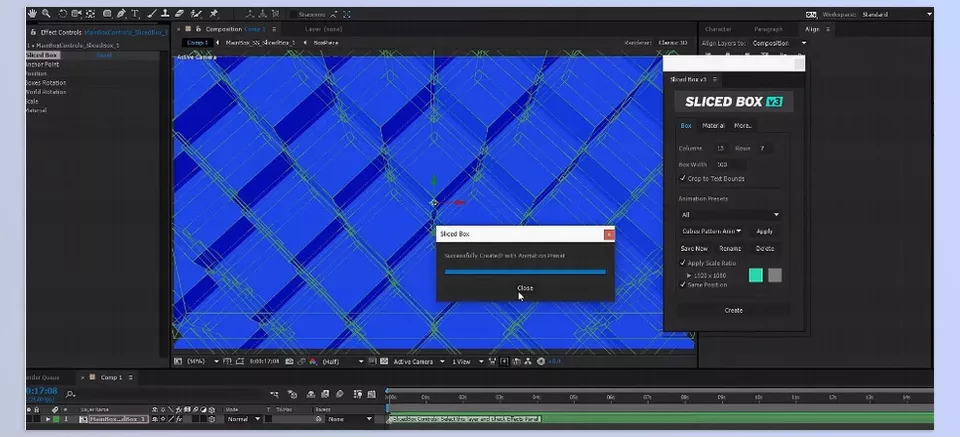Click the Delete preset button
Screen dimensions: 960x437
click(x=765, y=248)
